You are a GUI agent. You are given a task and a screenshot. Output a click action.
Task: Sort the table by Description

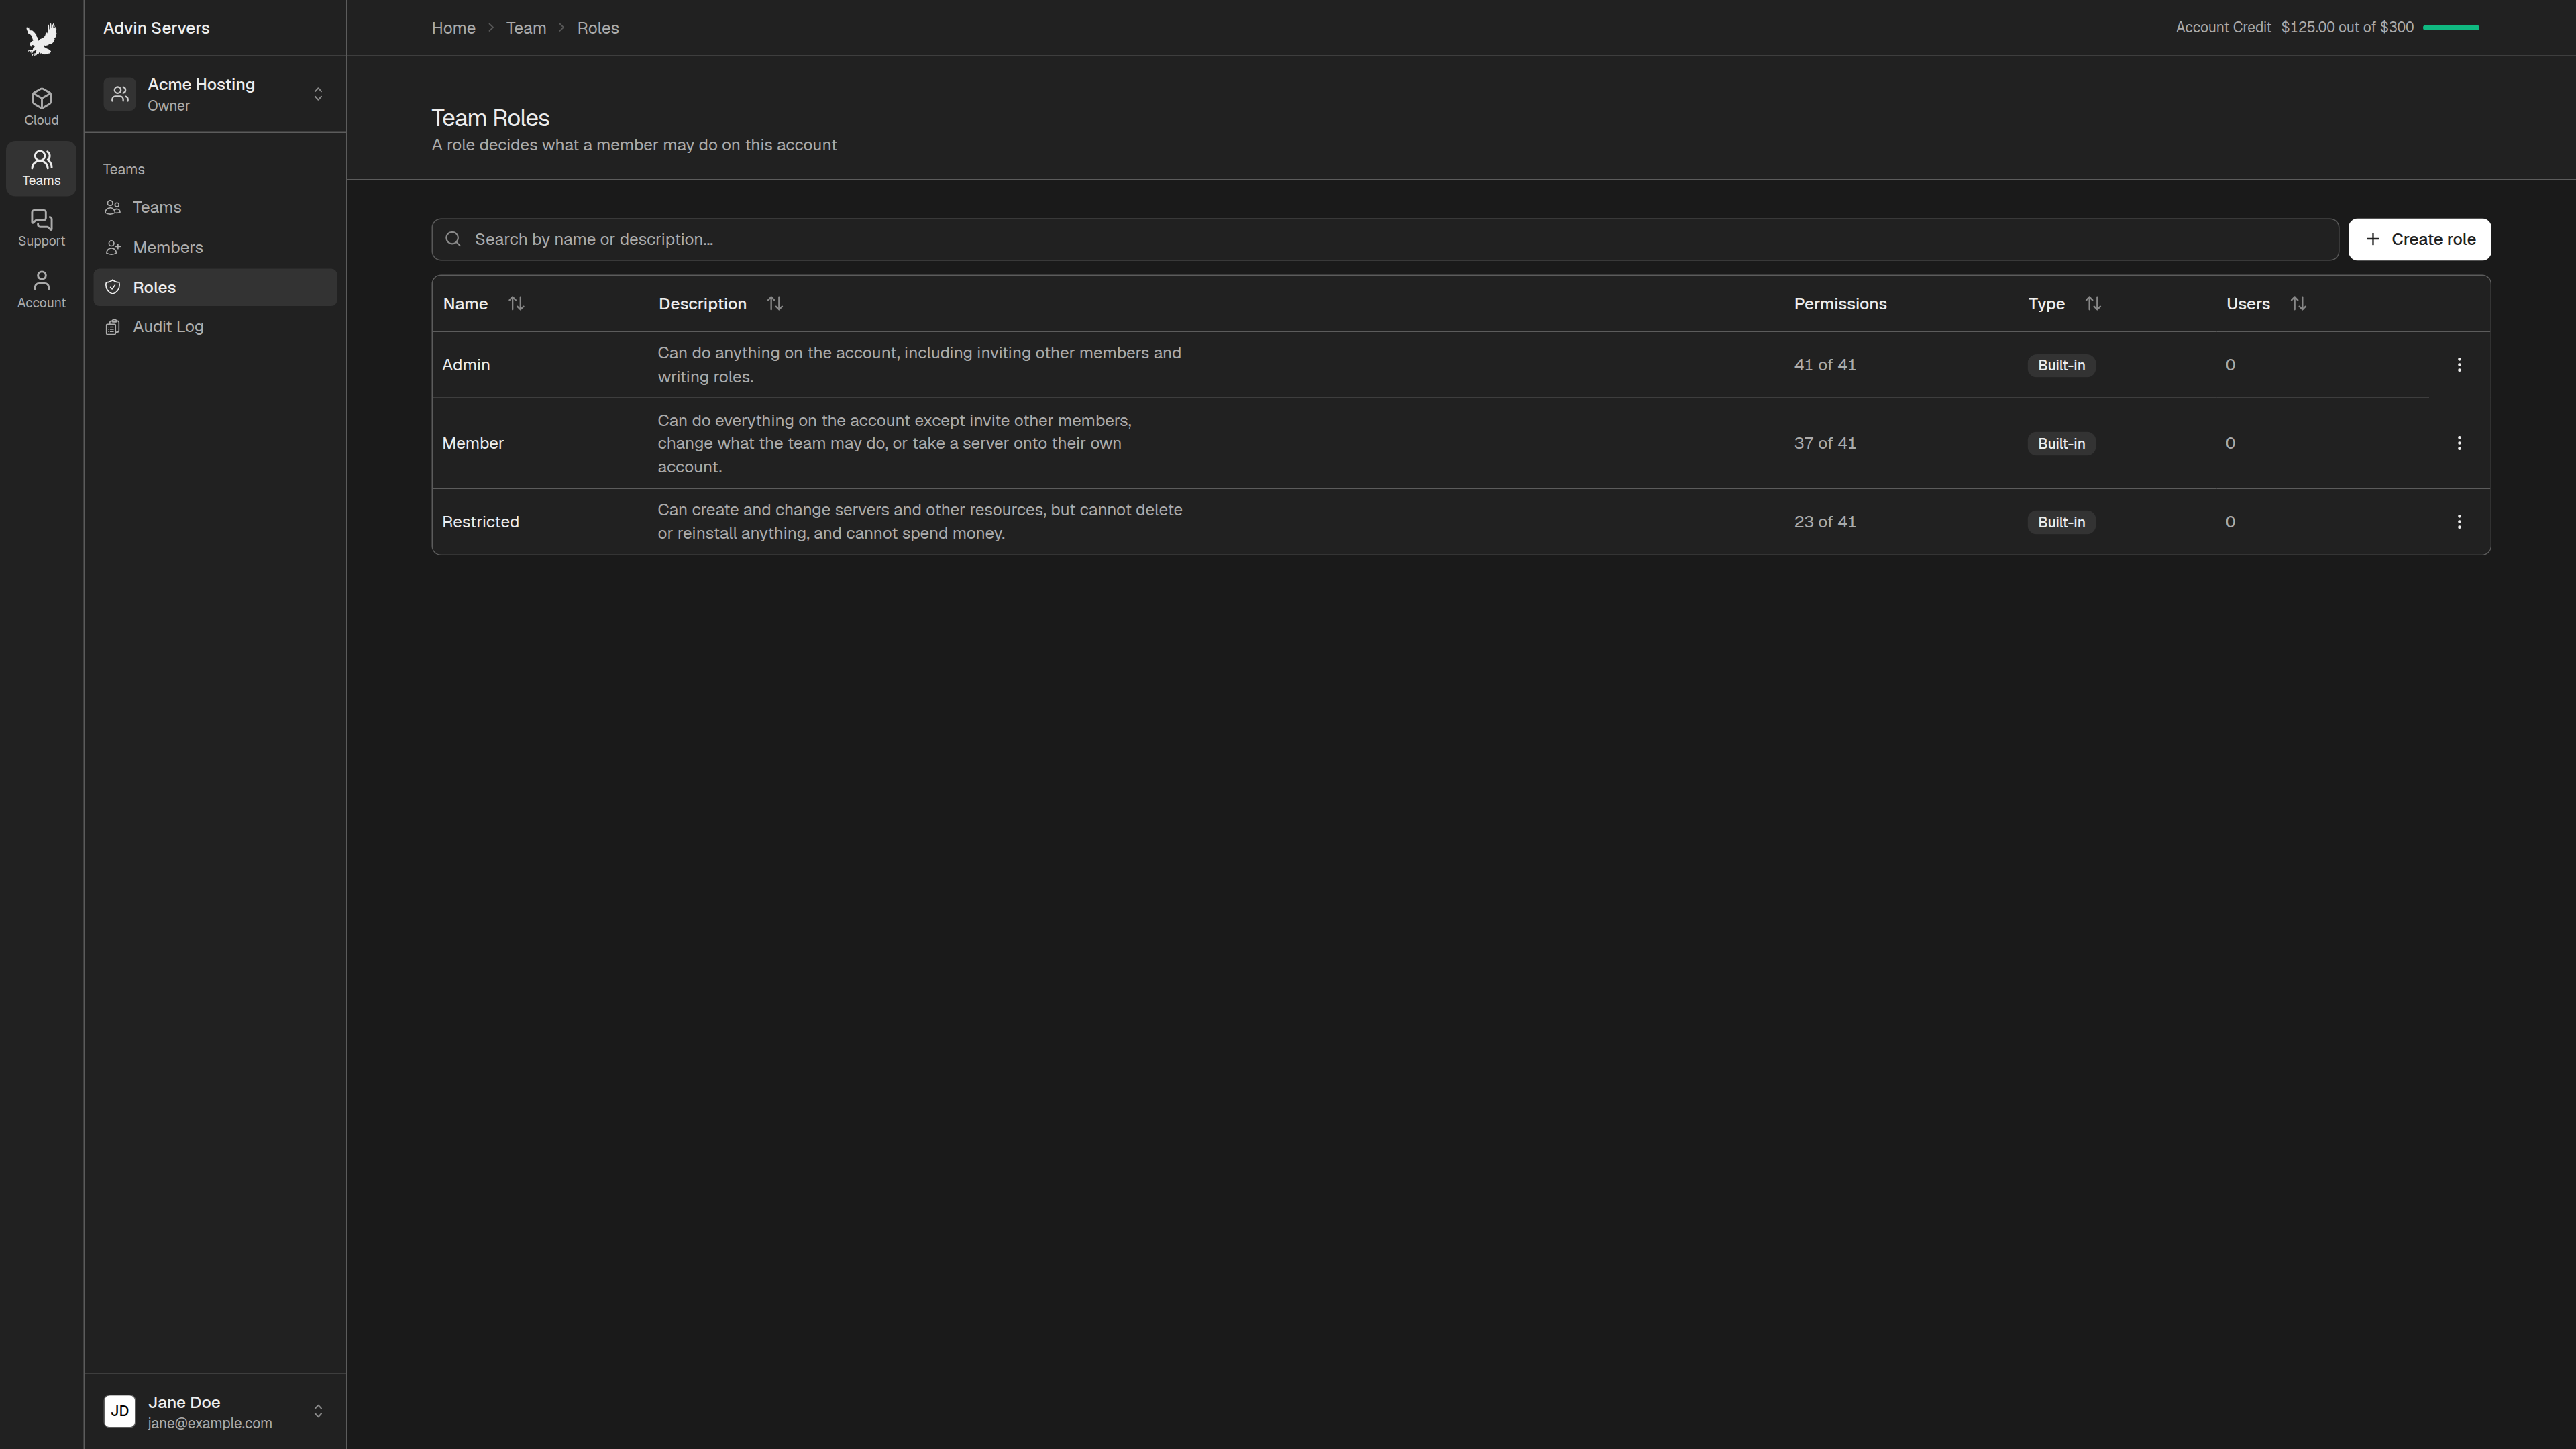[775, 303]
